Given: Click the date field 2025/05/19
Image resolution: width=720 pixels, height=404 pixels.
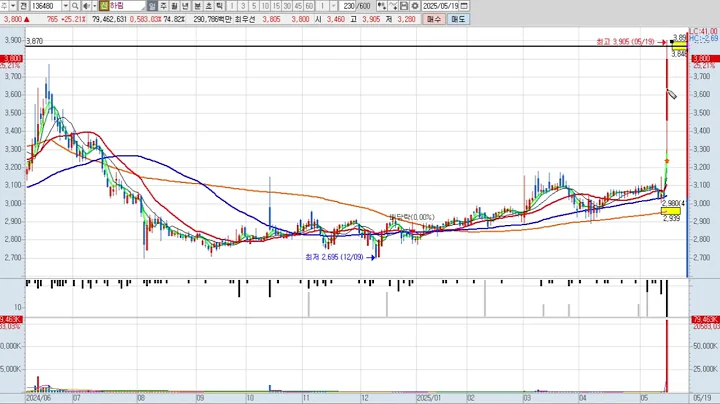Looking at the screenshot, I should 440,6.
